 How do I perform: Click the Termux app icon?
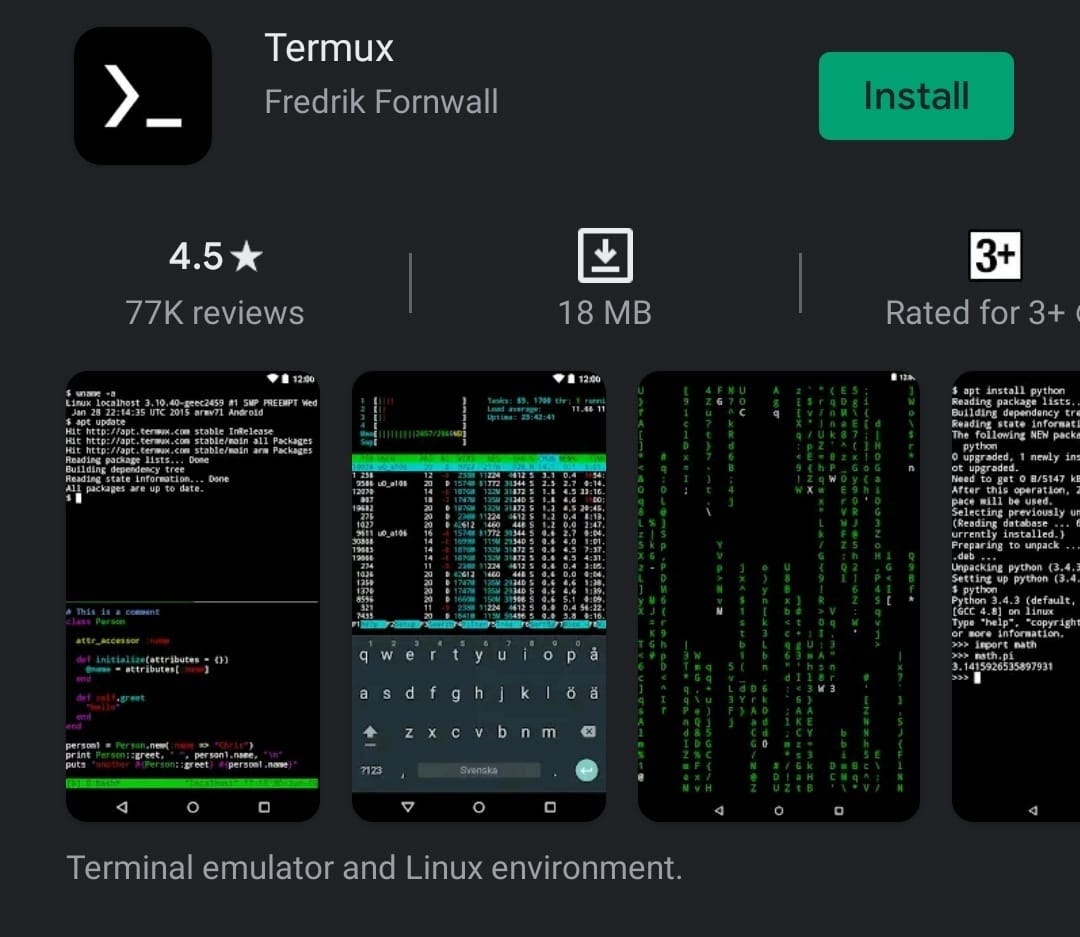point(143,96)
